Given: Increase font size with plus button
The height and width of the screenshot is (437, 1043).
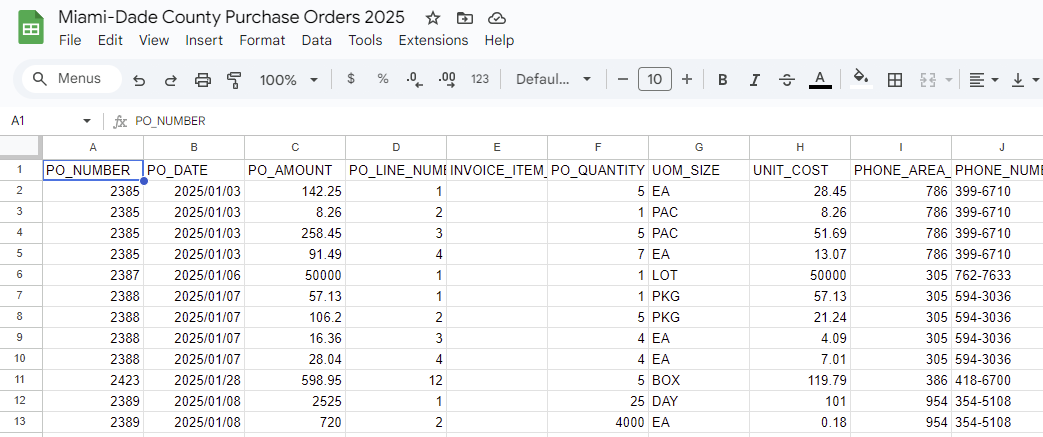Looking at the screenshot, I should pyautogui.click(x=687, y=79).
